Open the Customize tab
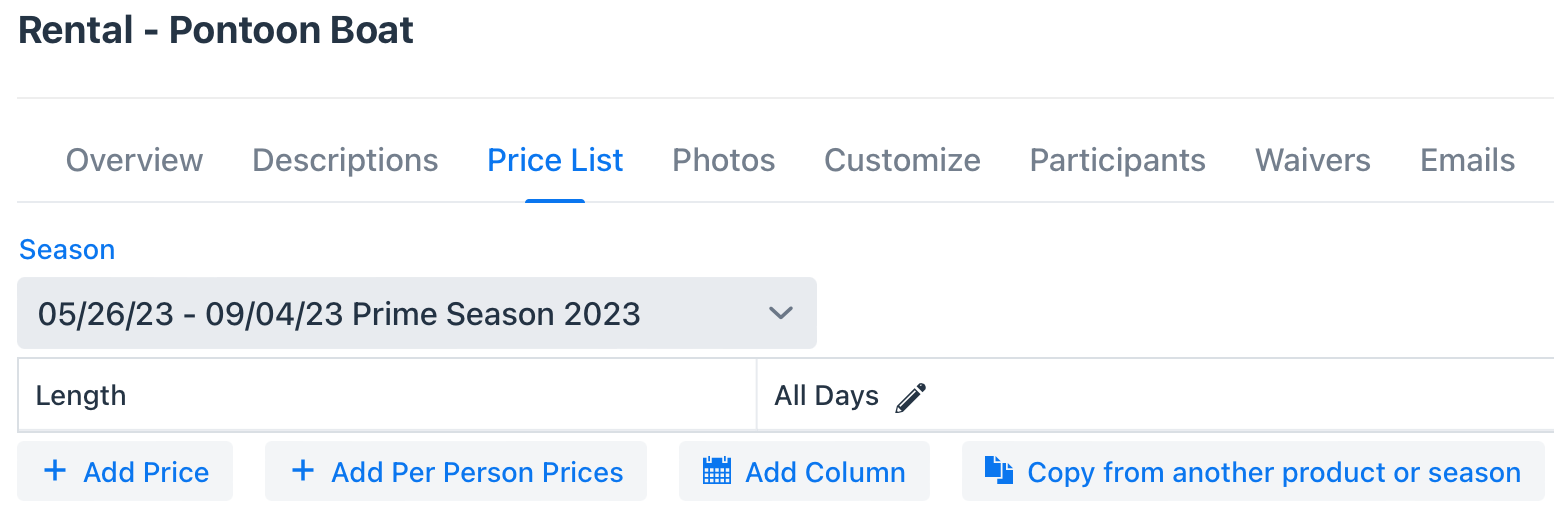 (x=902, y=160)
